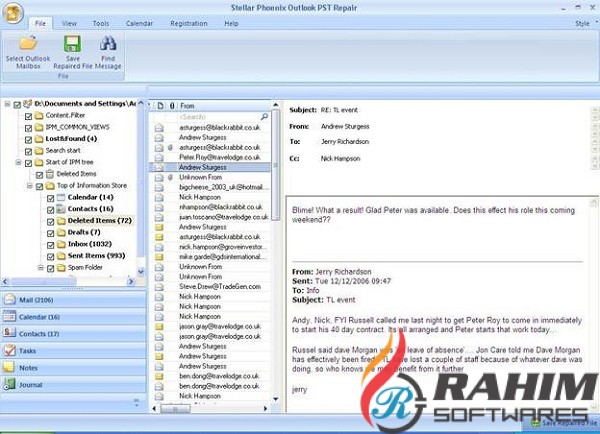Click the Save Repaired File icon

click(72, 44)
